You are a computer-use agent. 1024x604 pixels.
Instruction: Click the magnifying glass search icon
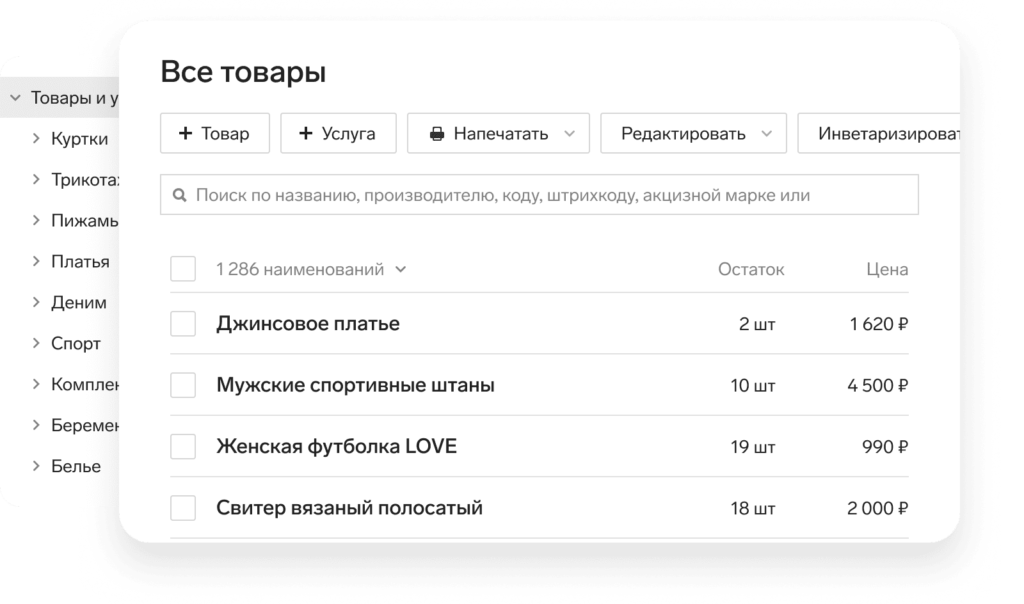pyautogui.click(x=181, y=194)
